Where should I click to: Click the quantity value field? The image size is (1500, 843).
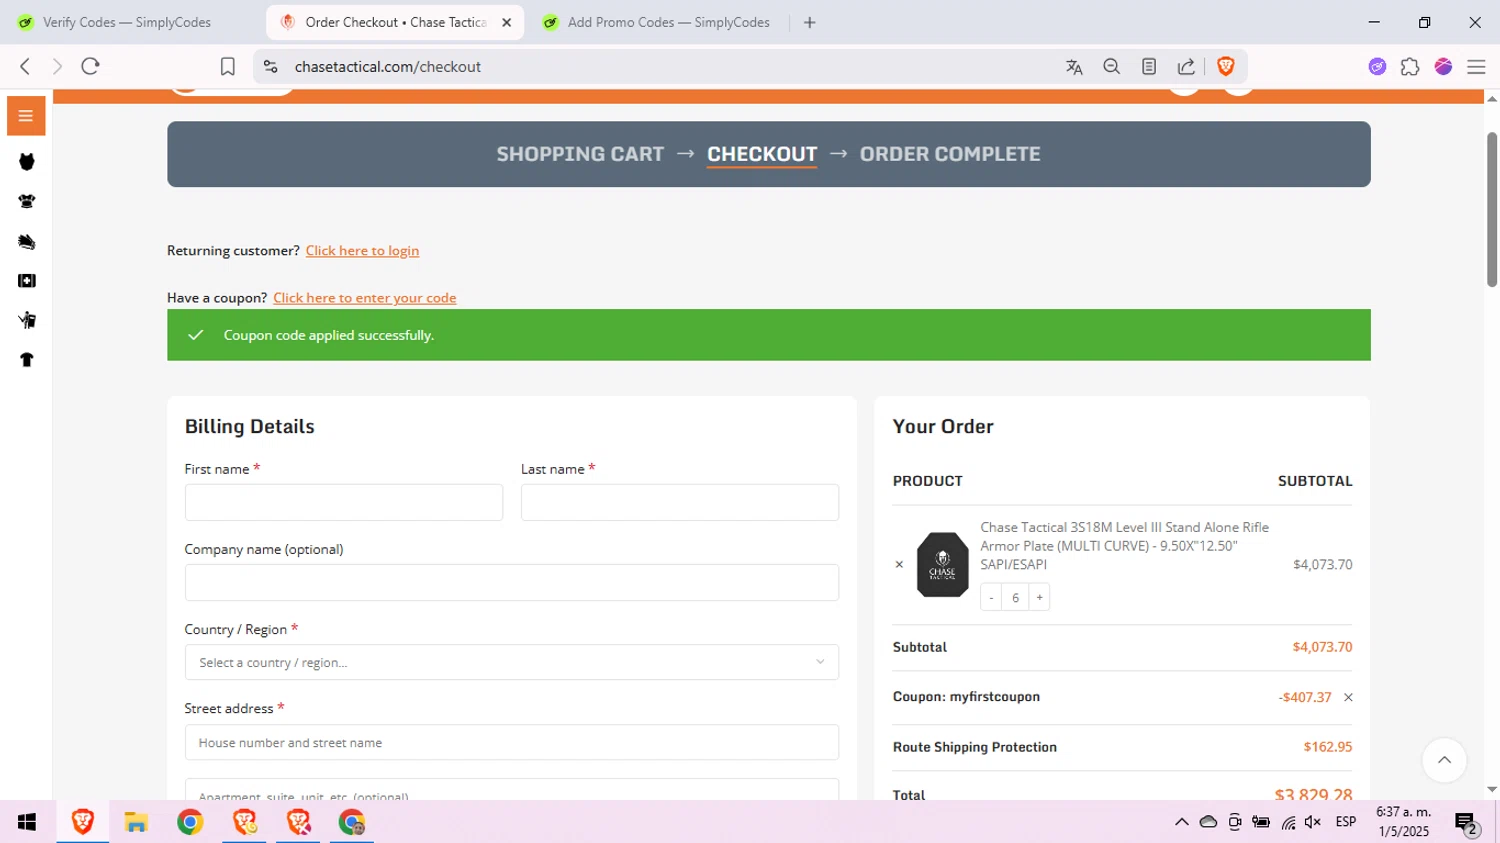coord(1015,598)
